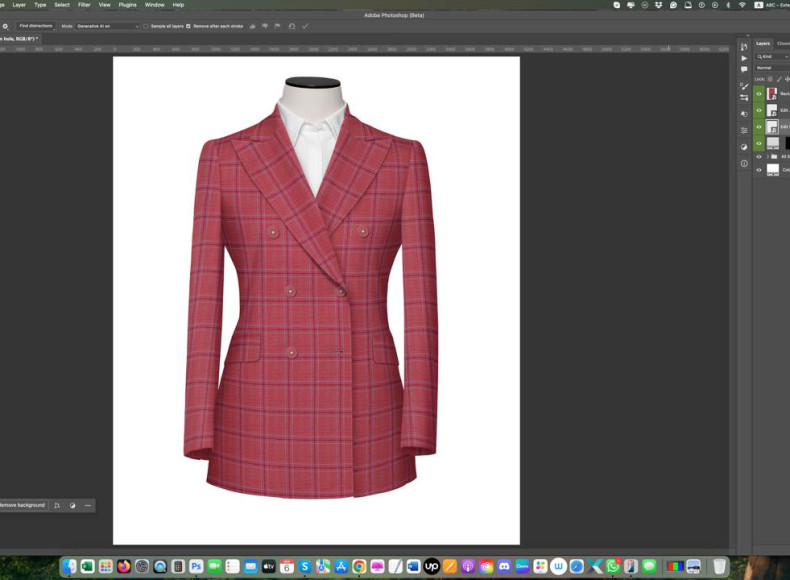
Task: Open the Remove tool preset picker gear
Action: (5, 26)
